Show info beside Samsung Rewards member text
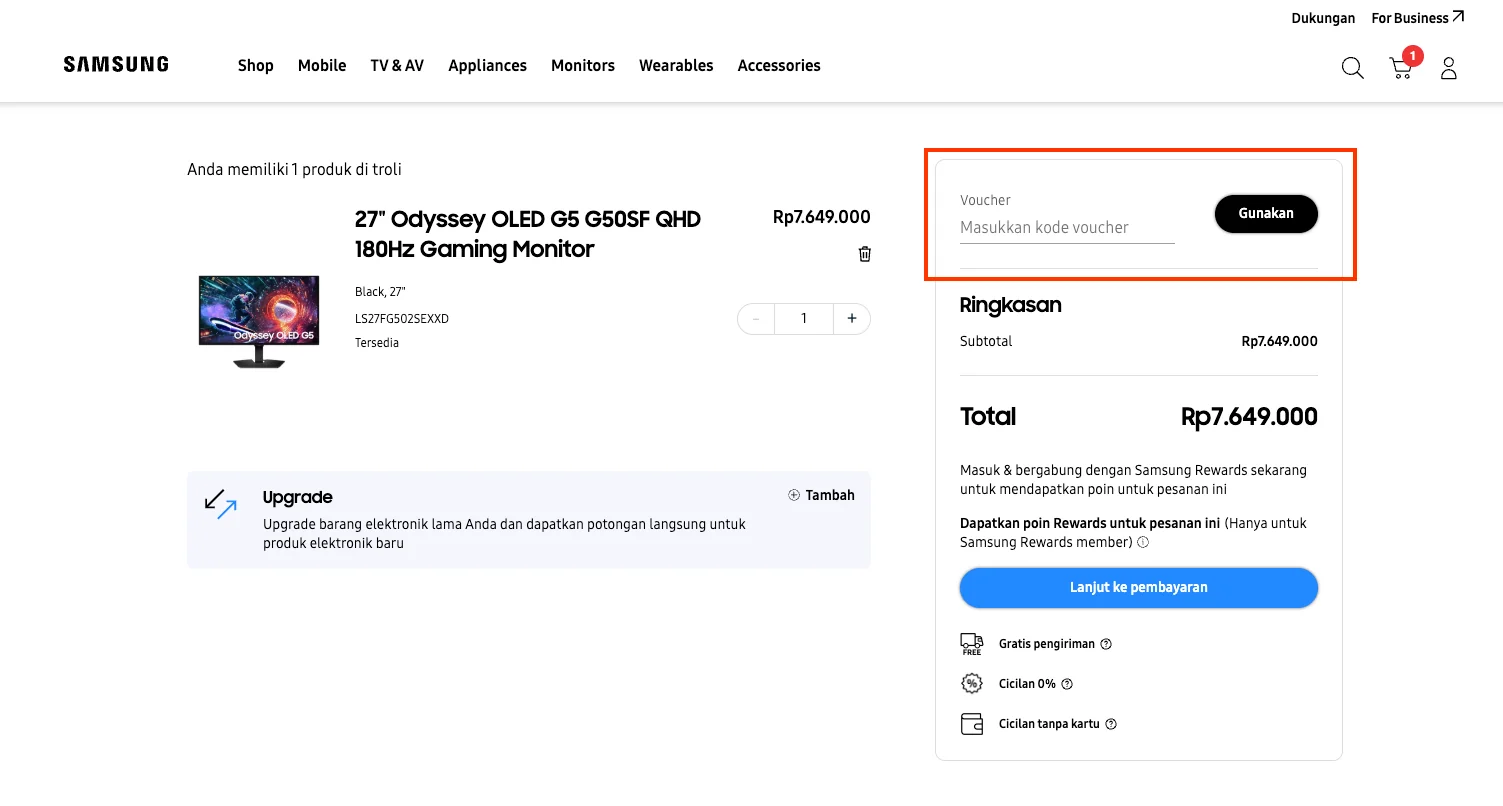 click(1143, 542)
